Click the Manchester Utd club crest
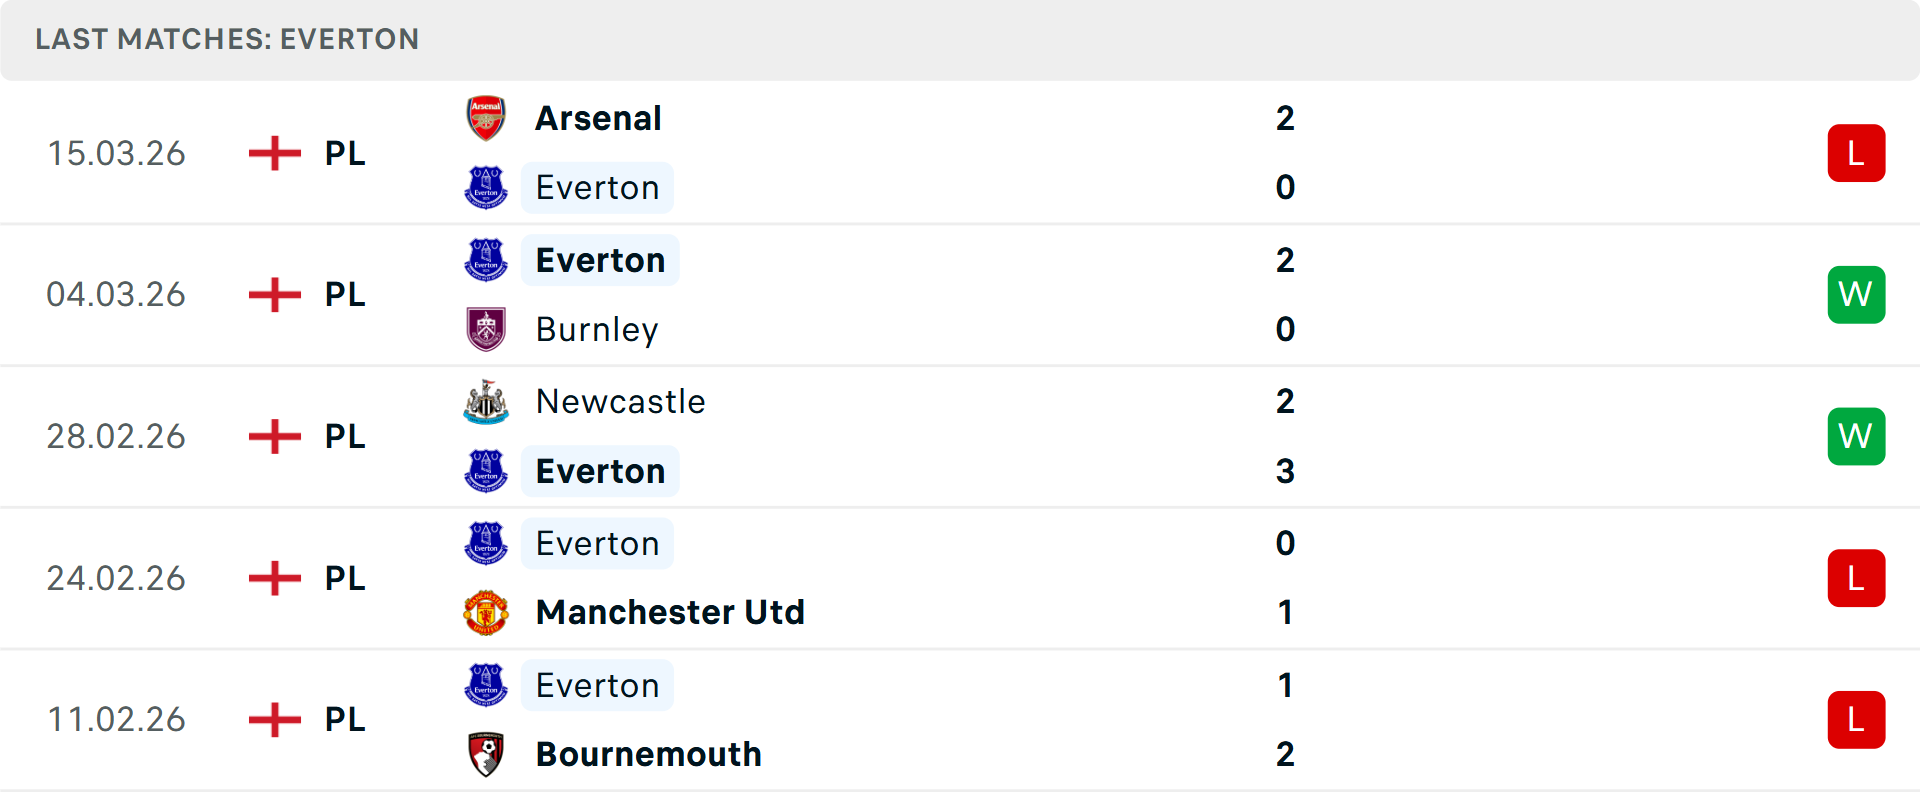 (x=486, y=612)
